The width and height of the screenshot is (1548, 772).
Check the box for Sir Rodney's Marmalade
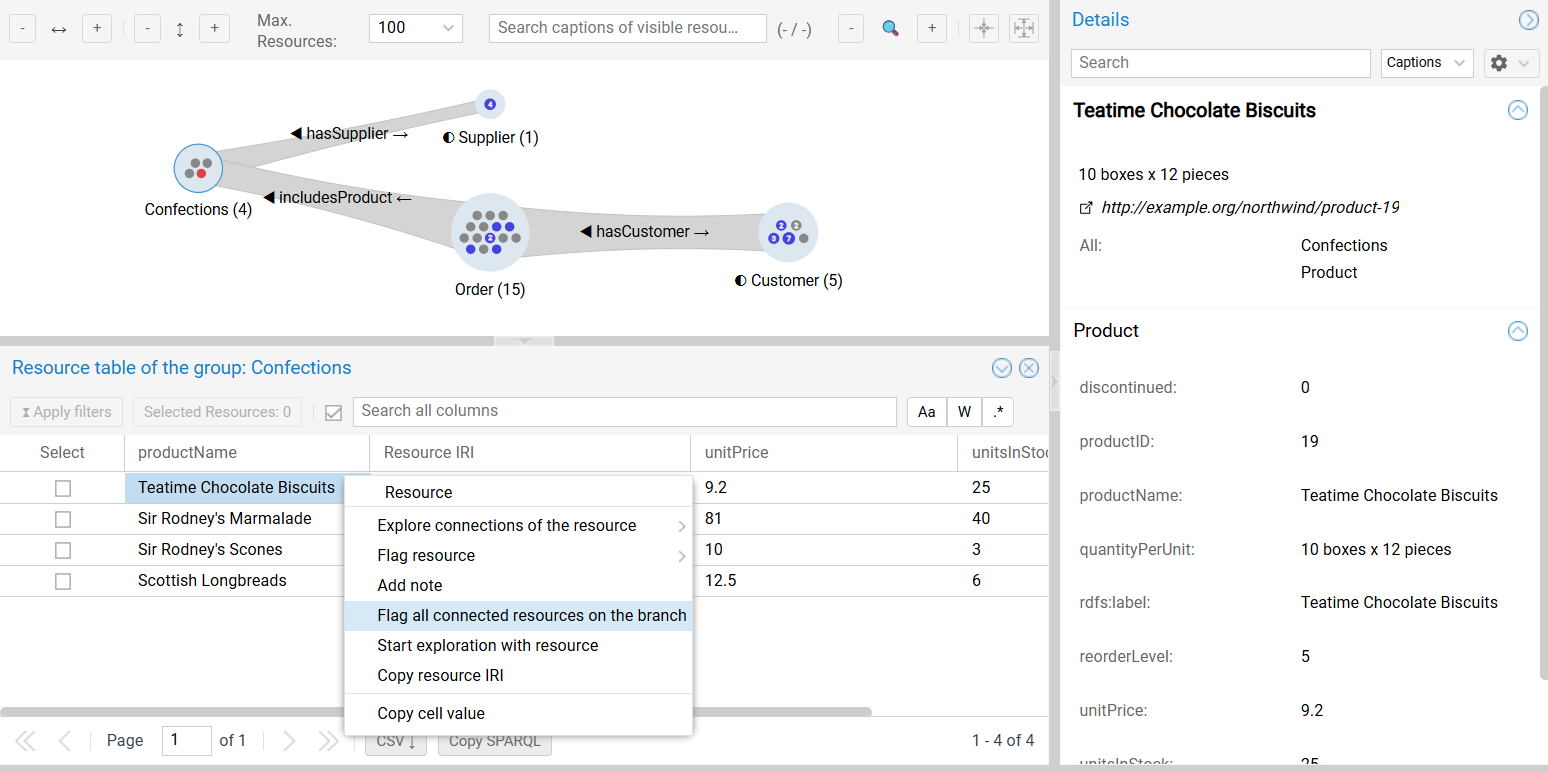pos(63,519)
